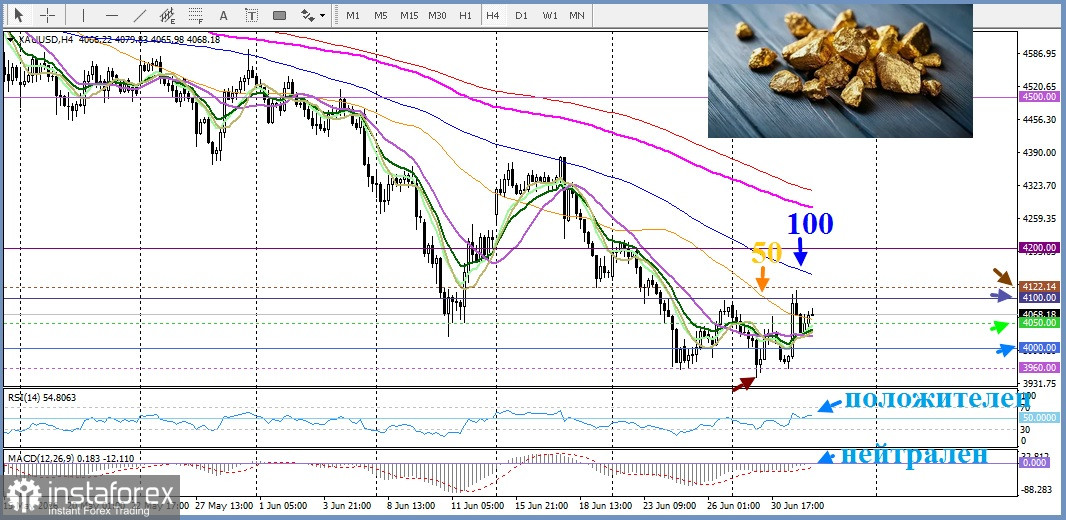1066x520 pixels.
Task: Pick the equidistant channel tool
Action: point(167,15)
